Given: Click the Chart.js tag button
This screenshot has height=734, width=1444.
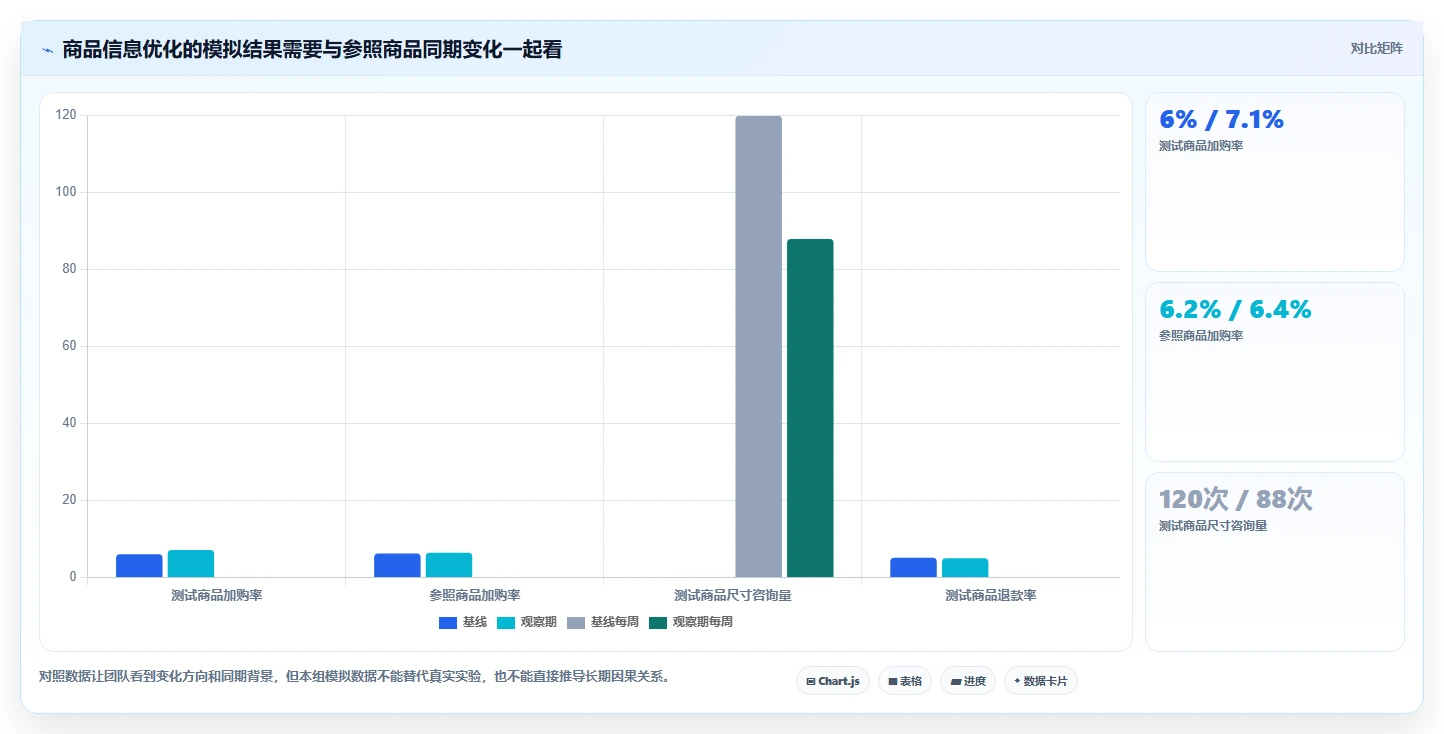Looking at the screenshot, I should [x=833, y=681].
